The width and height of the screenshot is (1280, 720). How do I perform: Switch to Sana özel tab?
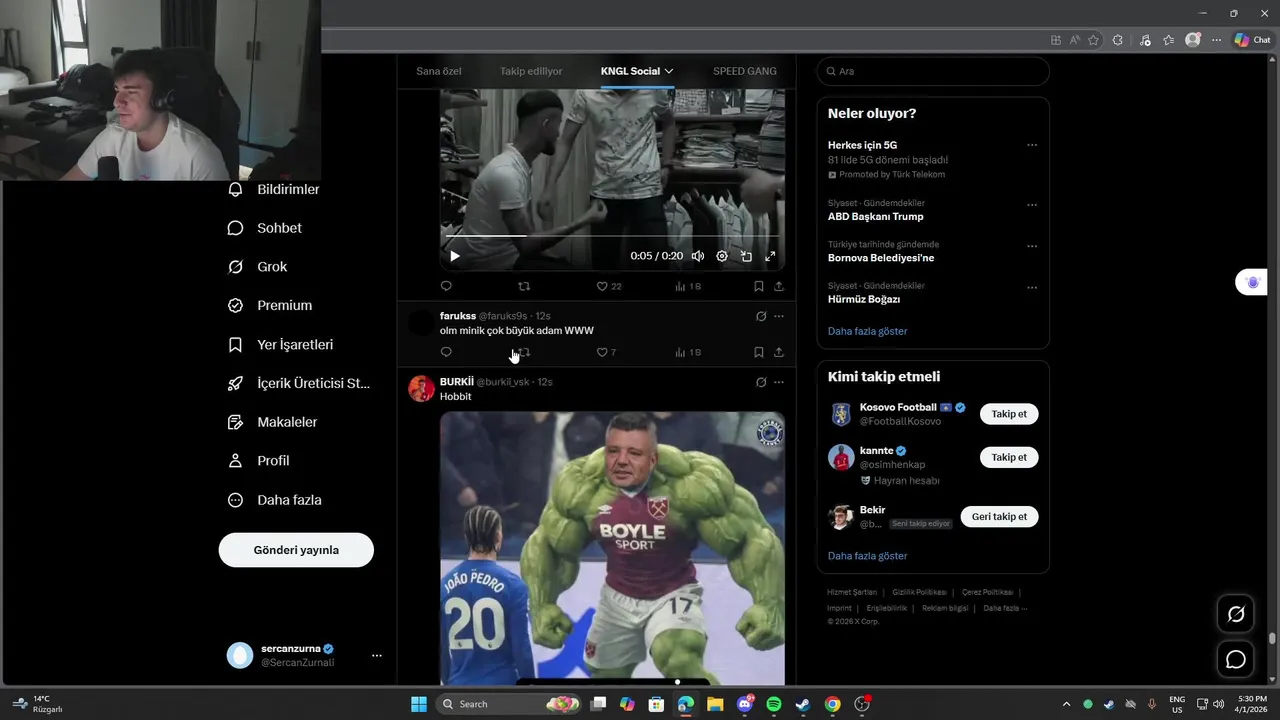439,71
